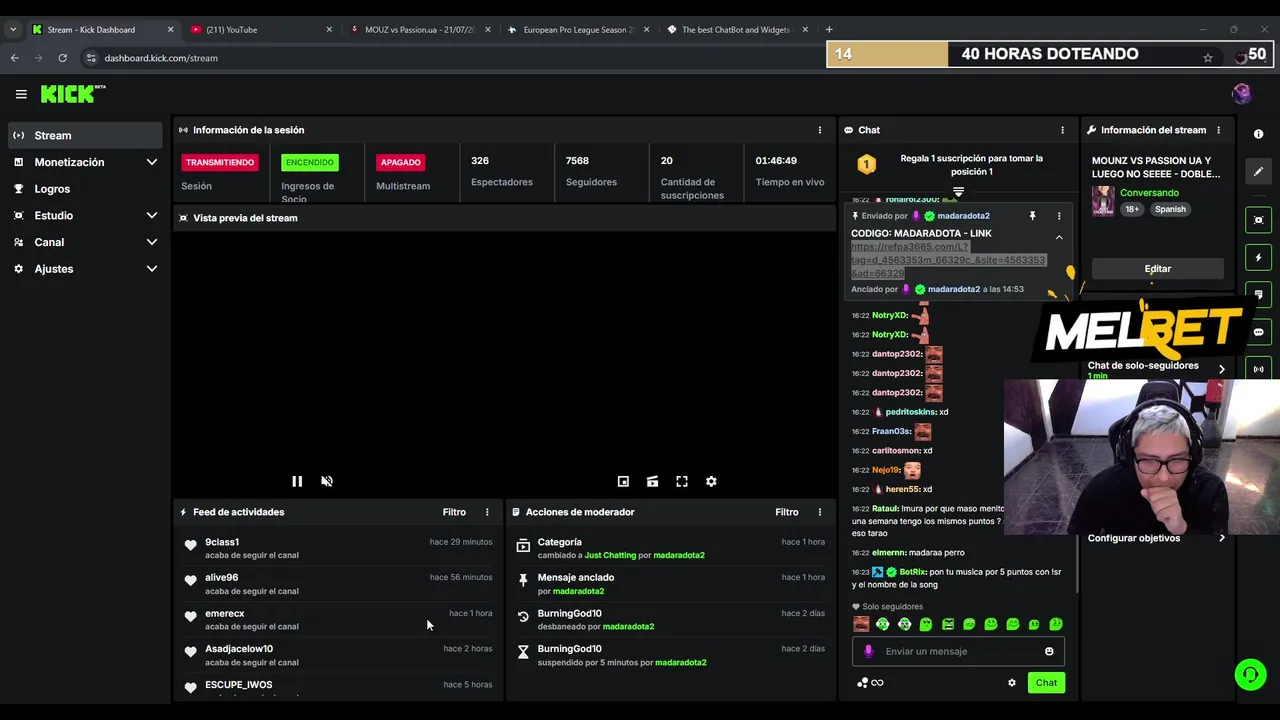Select Logros in the sidebar
1280x720 pixels.
tap(85, 189)
